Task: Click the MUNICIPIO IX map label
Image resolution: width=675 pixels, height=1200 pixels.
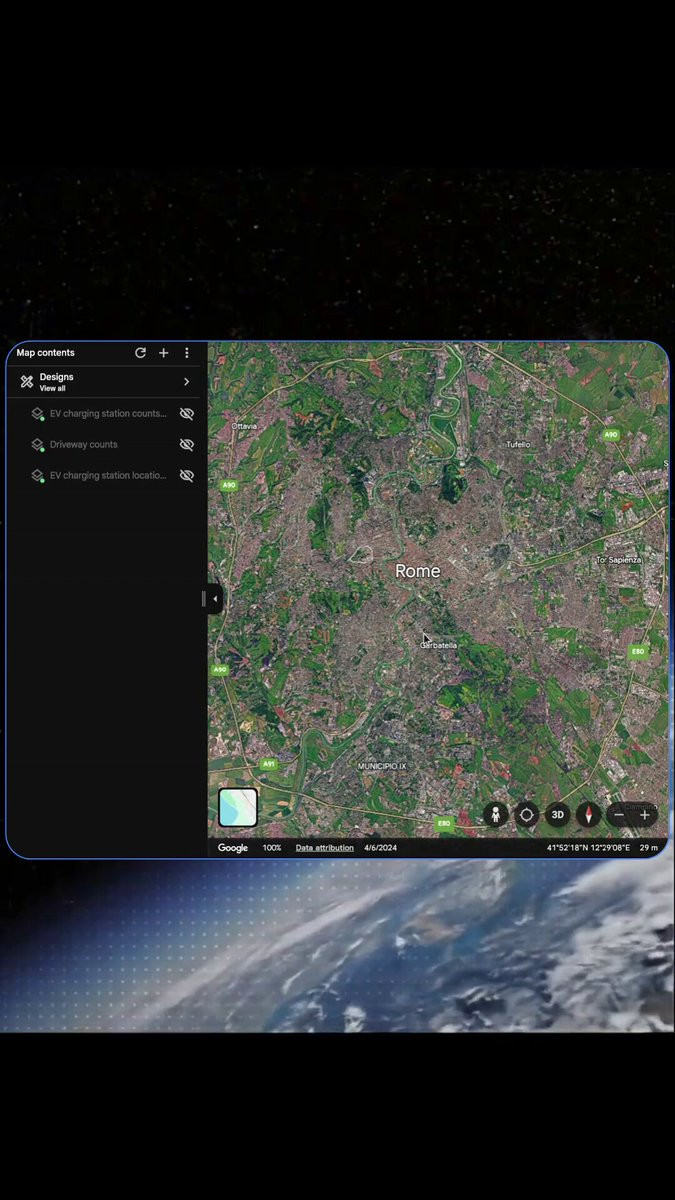Action: click(383, 766)
